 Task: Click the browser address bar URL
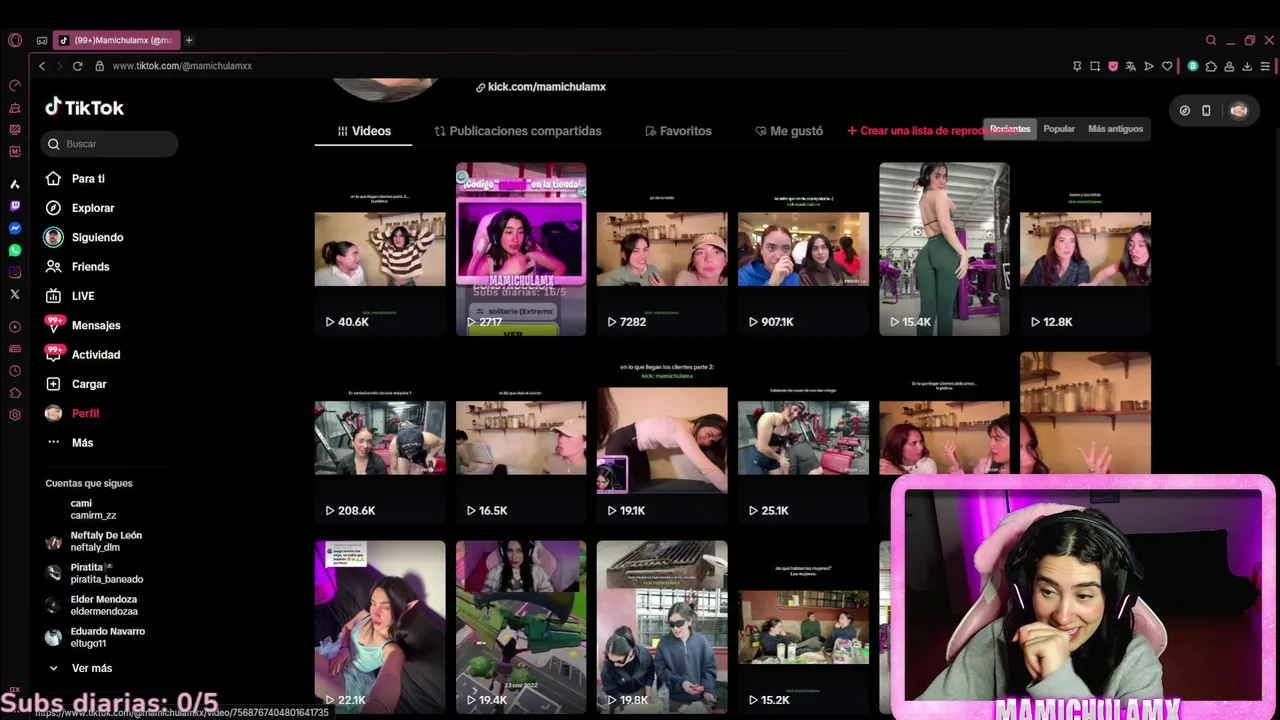point(182,66)
